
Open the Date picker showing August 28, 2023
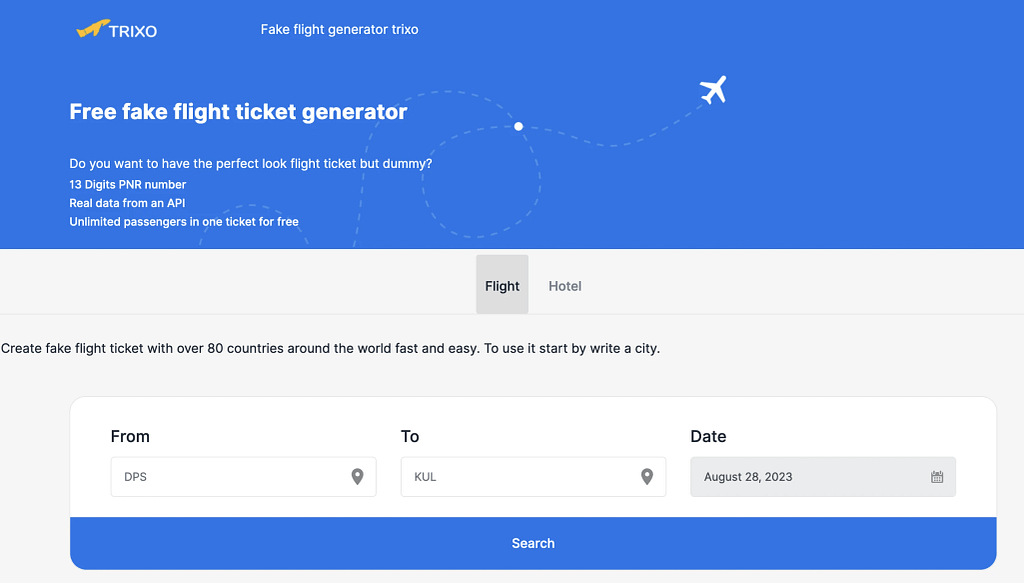tap(800, 477)
